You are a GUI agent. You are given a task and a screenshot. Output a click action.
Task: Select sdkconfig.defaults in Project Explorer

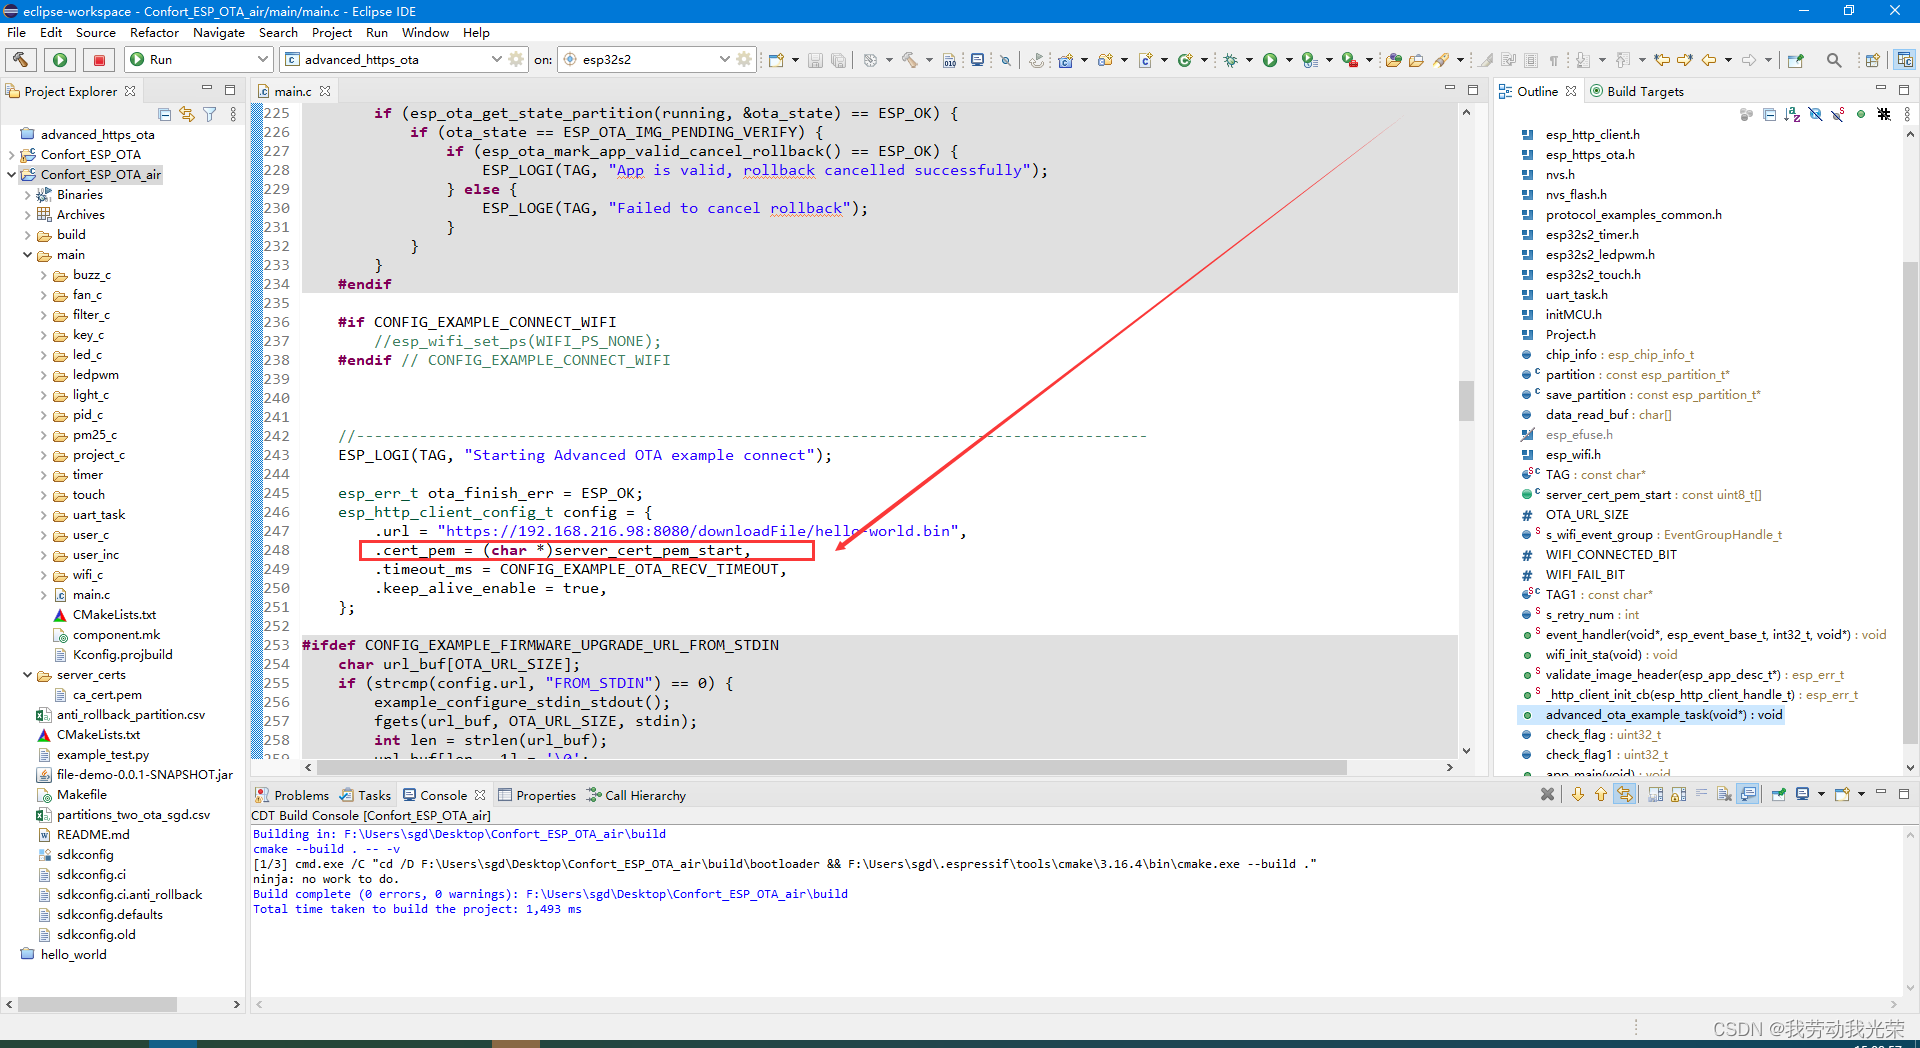click(110, 915)
